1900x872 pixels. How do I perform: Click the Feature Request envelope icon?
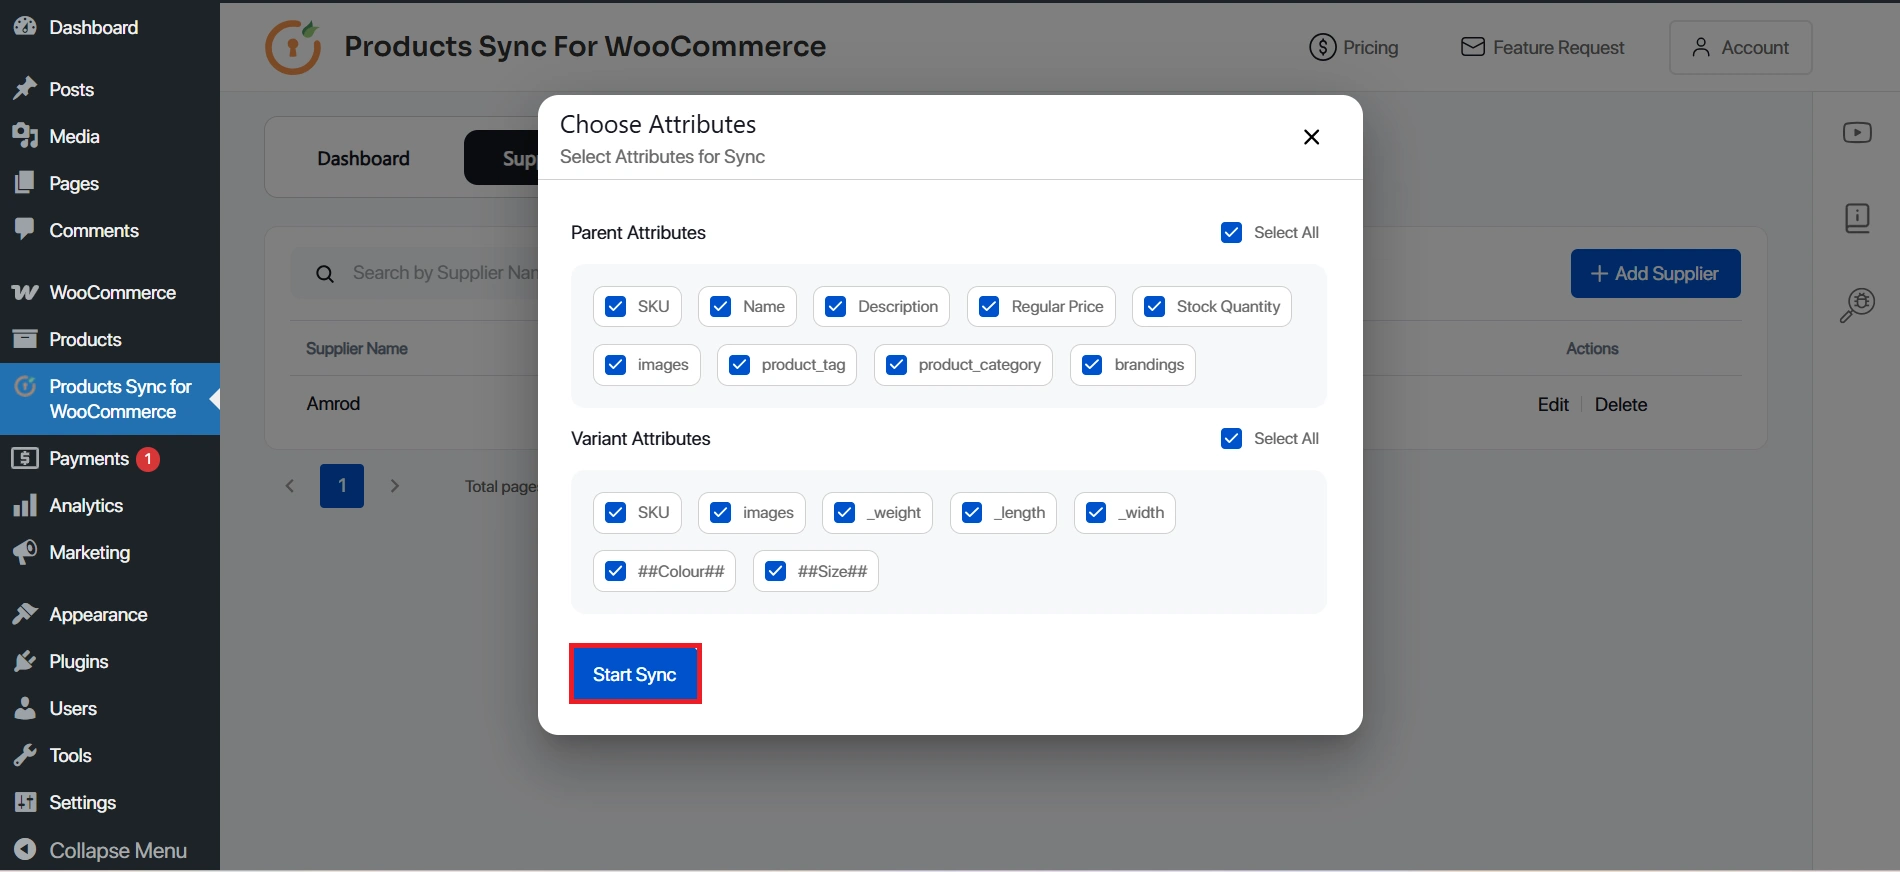coord(1472,47)
